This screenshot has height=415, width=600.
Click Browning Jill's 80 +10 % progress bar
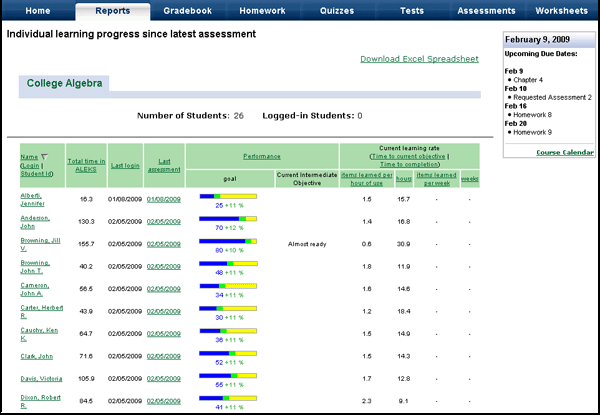pos(228,241)
